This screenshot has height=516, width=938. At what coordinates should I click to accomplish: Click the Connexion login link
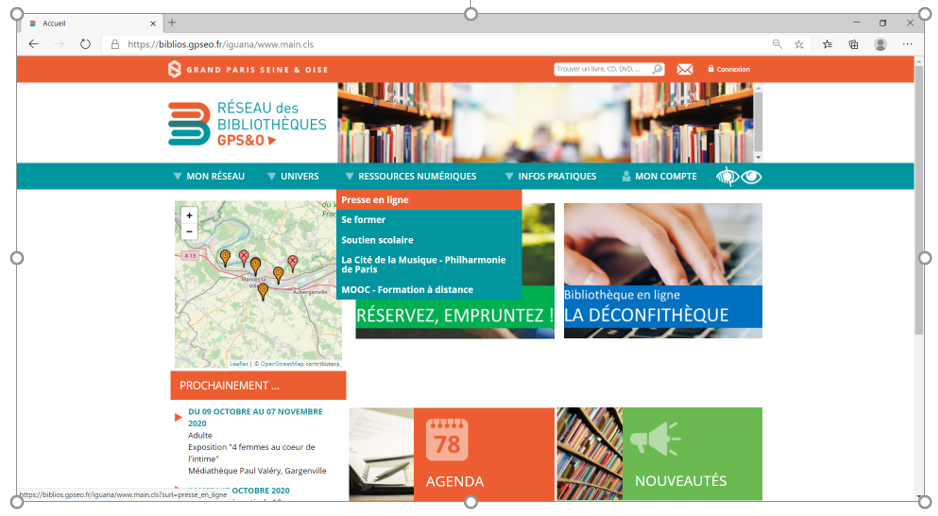coord(732,69)
